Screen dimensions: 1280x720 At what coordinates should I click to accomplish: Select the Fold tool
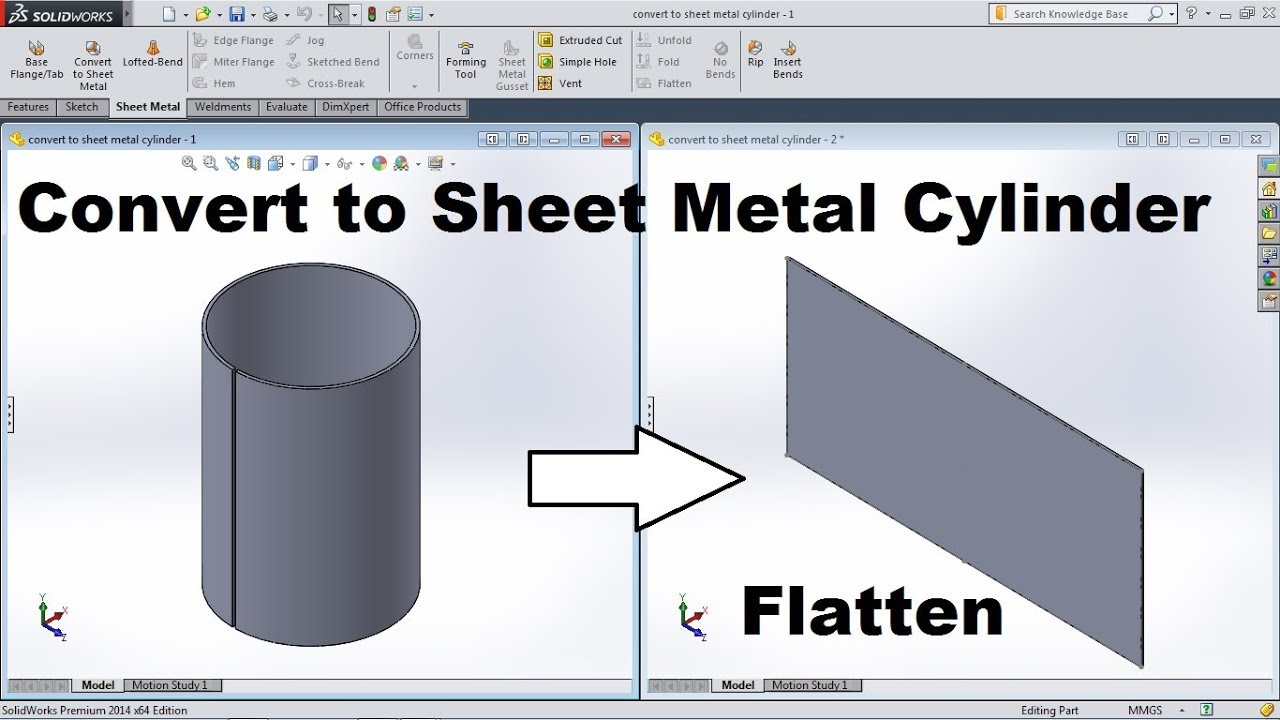[x=658, y=62]
